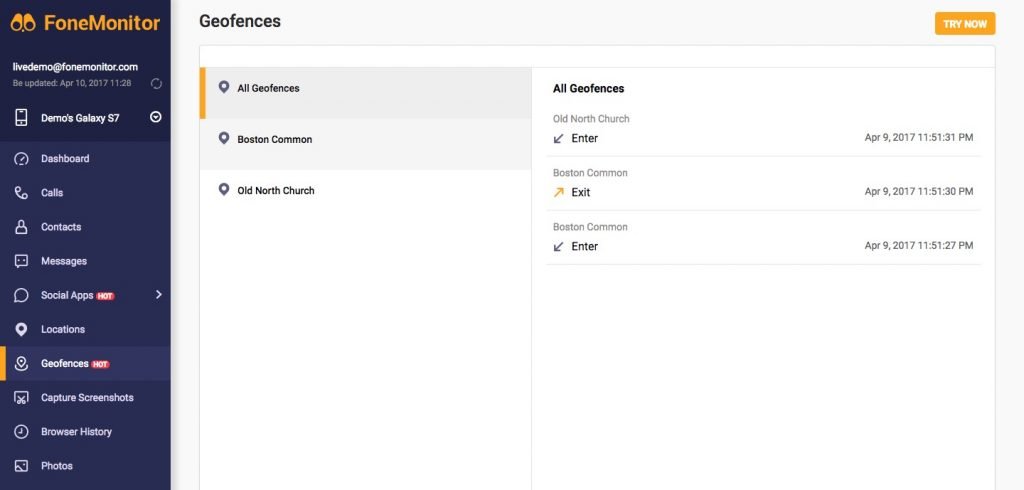Open Dashboard gauge icon in sidebar

pyautogui.click(x=22, y=159)
